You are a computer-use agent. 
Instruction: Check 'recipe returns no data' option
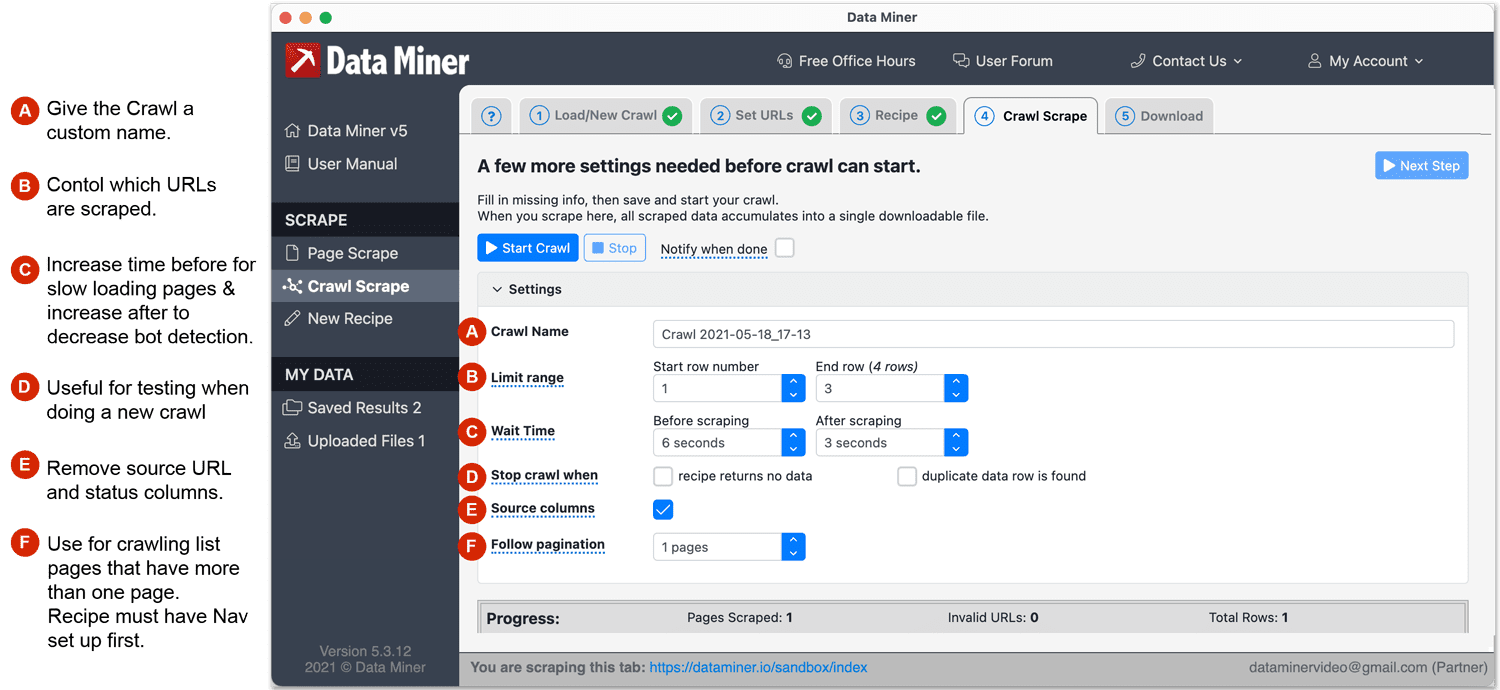[x=663, y=476]
